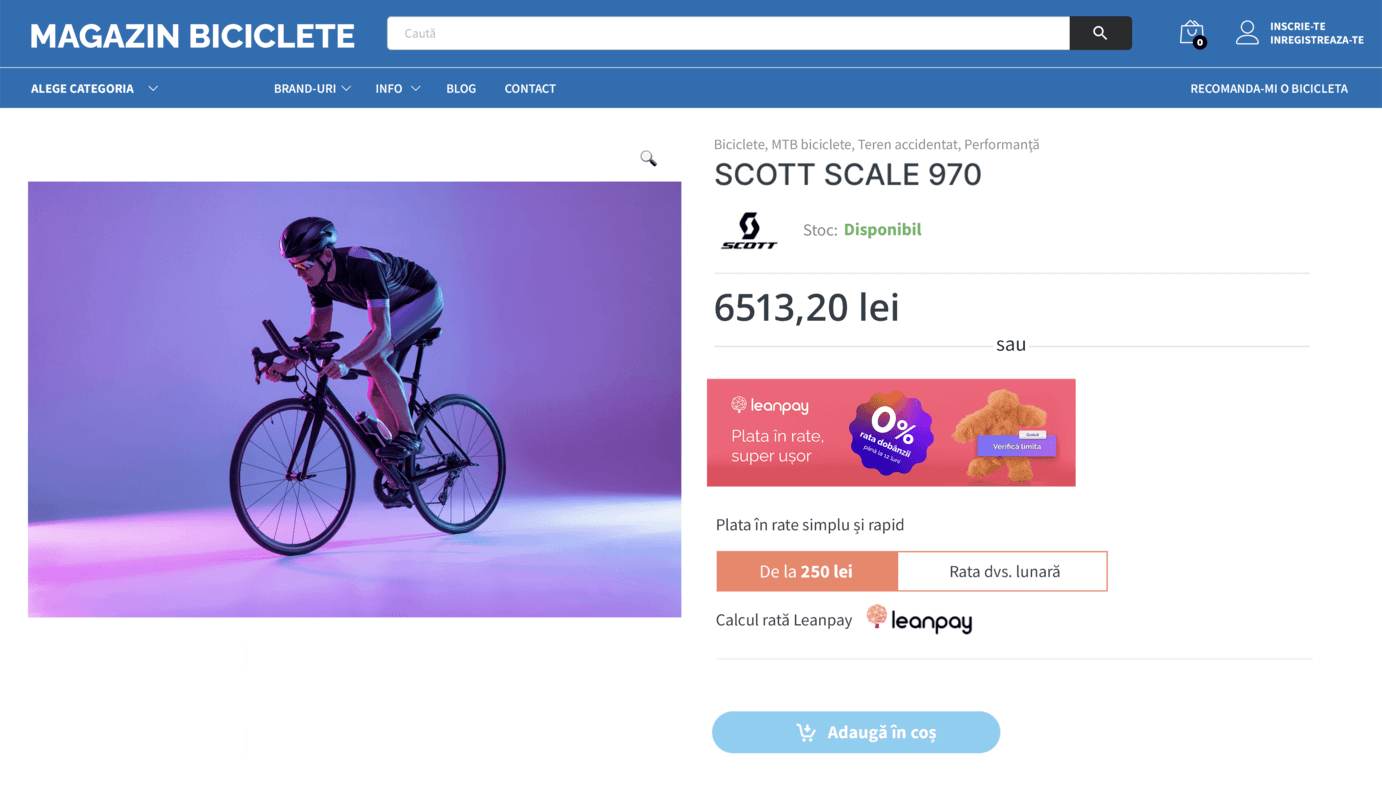Click the 0% rata dobânzii badge
Screen dimensions: 1382x799
[890, 432]
